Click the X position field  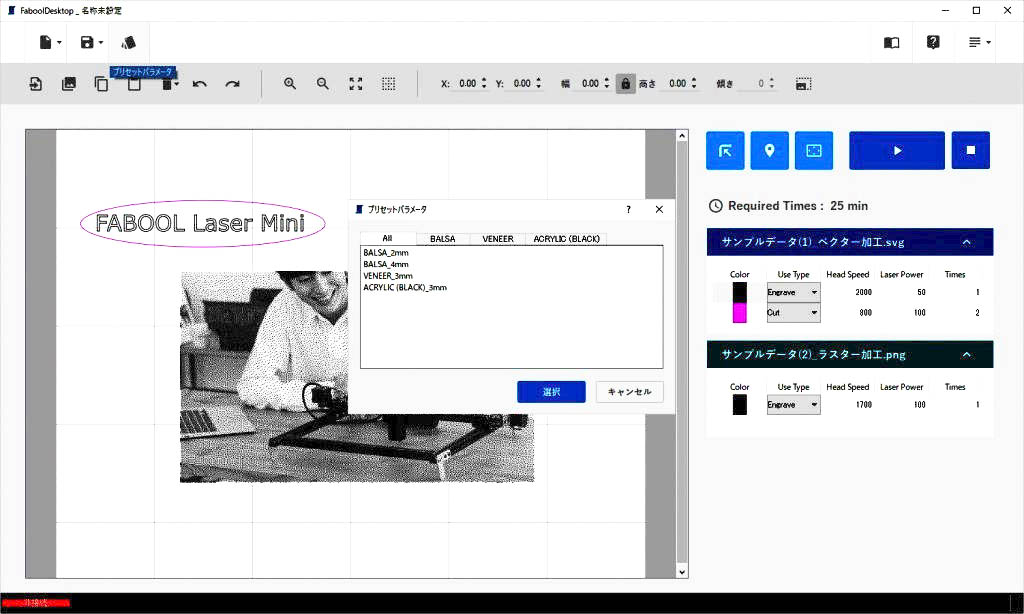(467, 84)
